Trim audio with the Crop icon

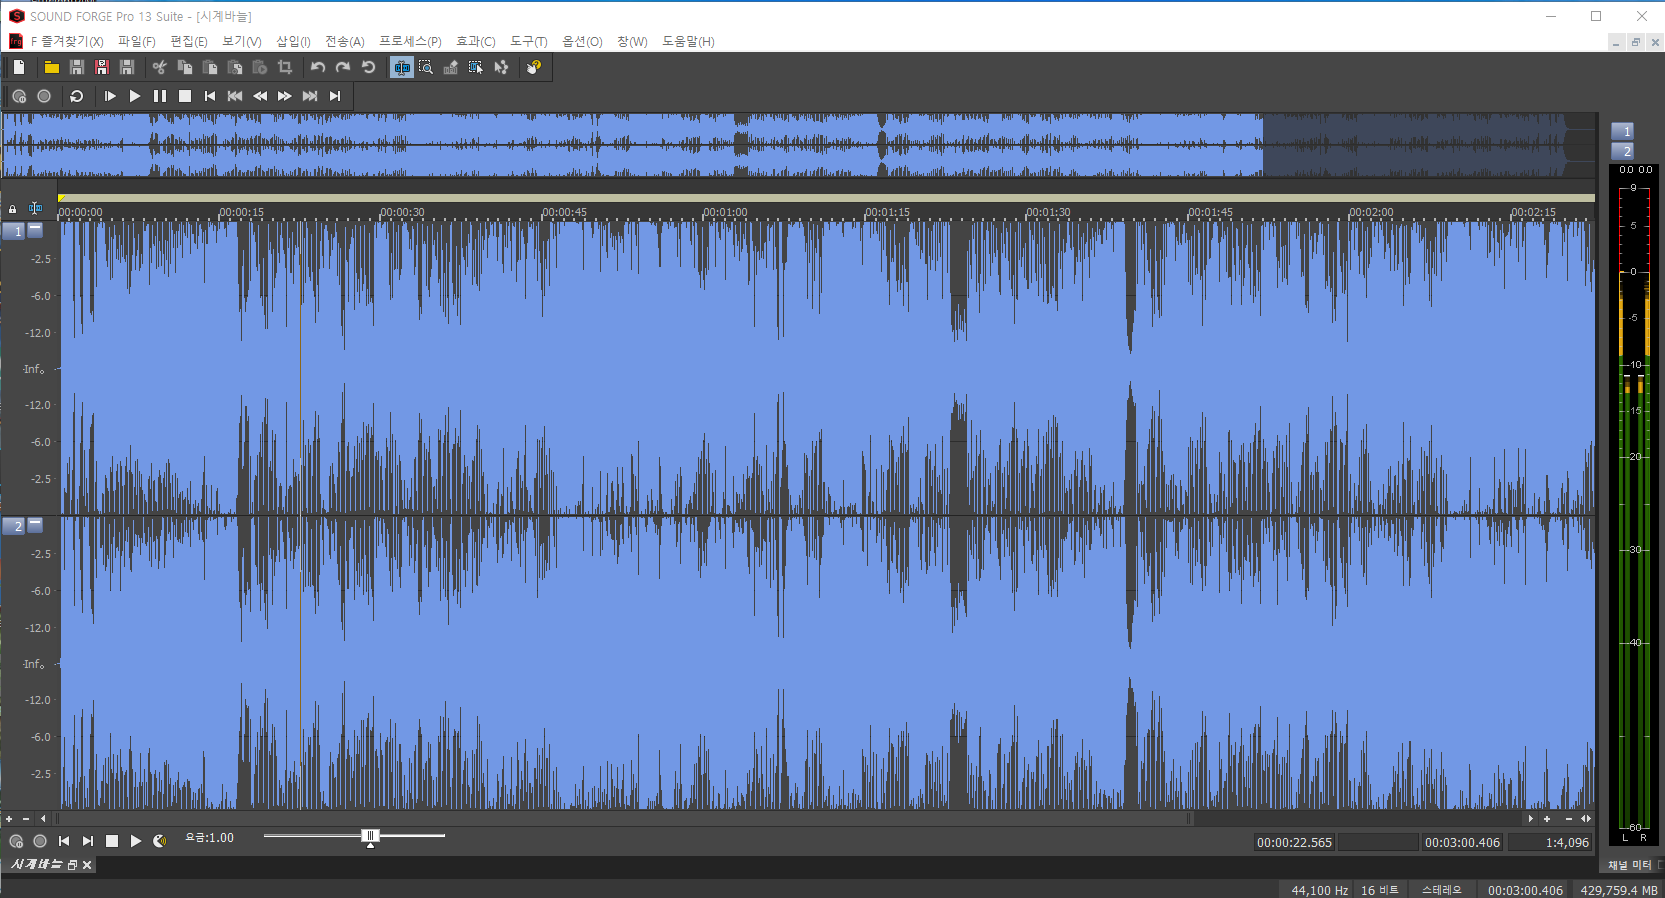285,67
